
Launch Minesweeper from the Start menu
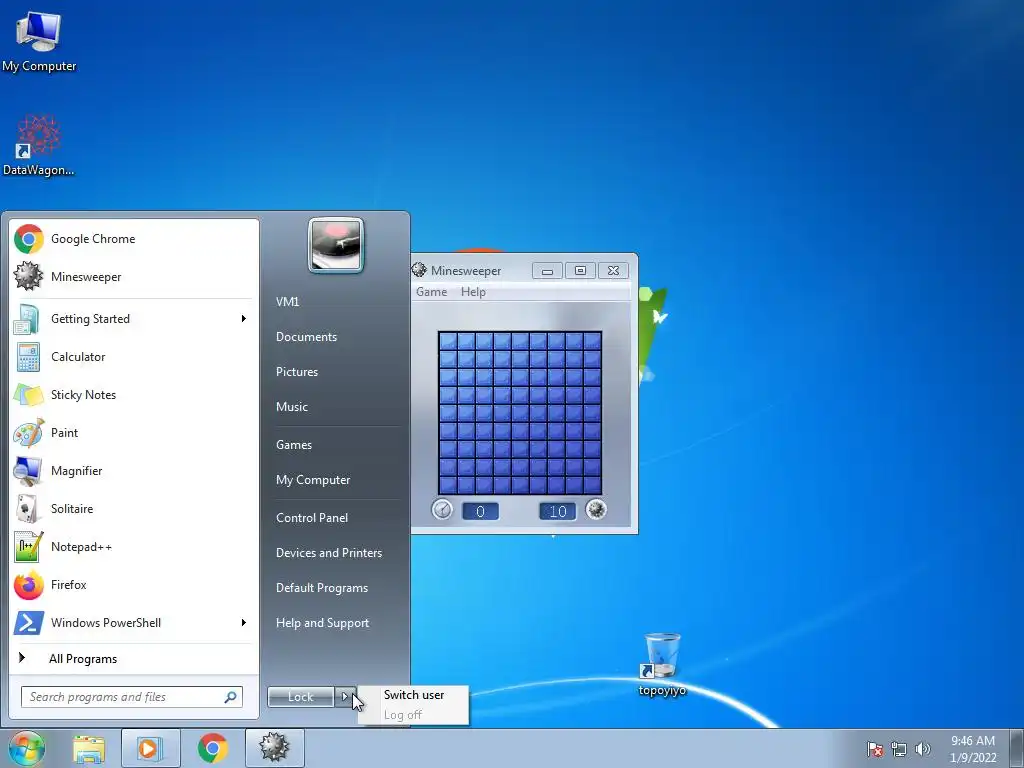click(134, 277)
